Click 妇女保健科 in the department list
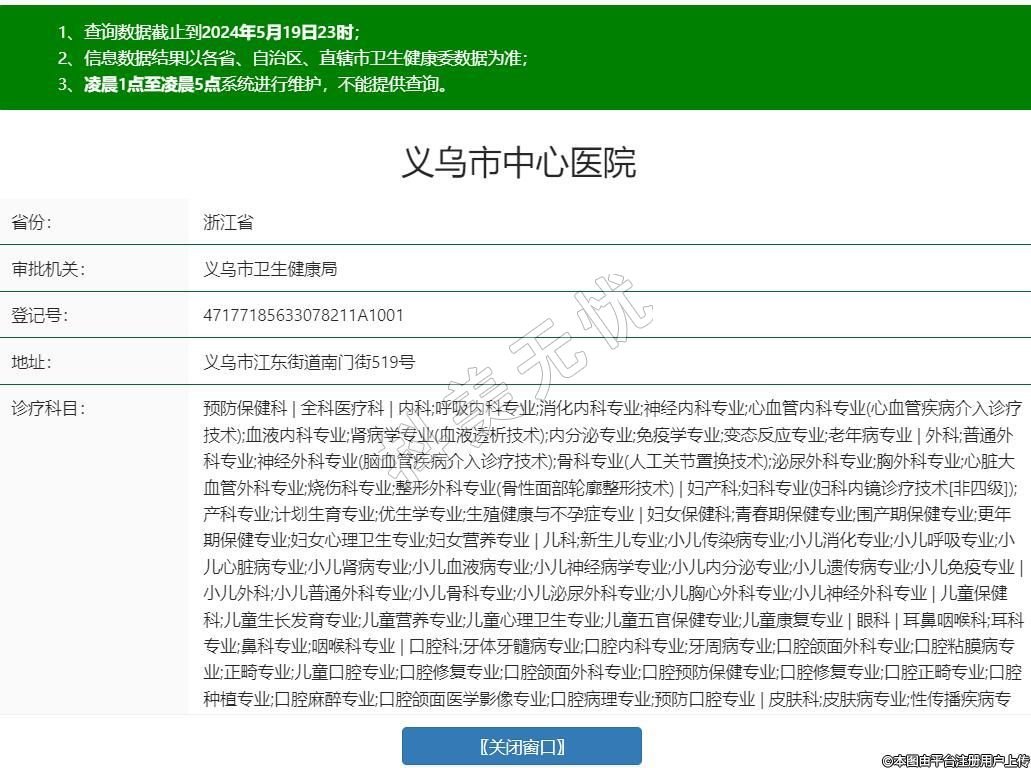Screen dimensions: 1031x768 pos(689,514)
